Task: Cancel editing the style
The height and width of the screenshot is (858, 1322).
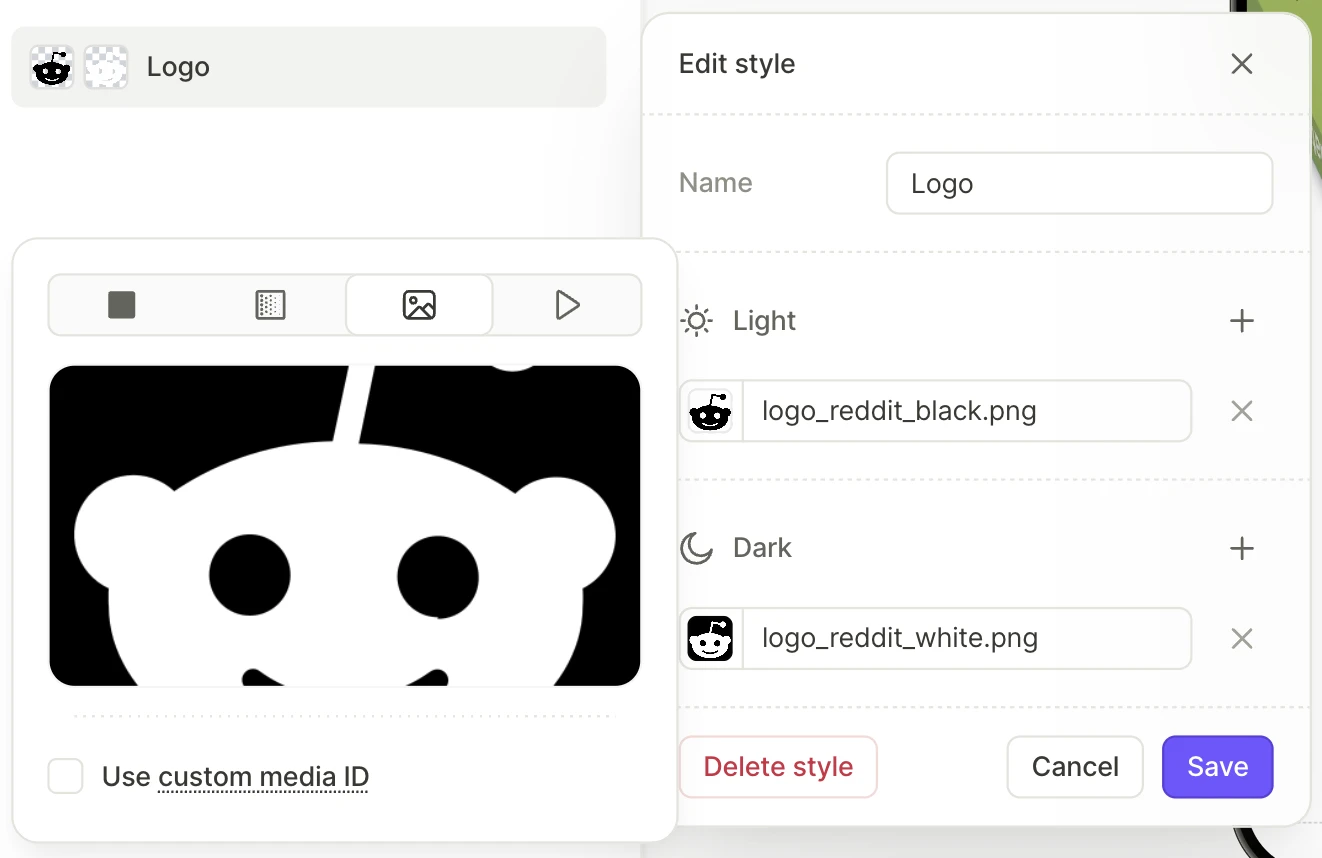Action: point(1075,767)
